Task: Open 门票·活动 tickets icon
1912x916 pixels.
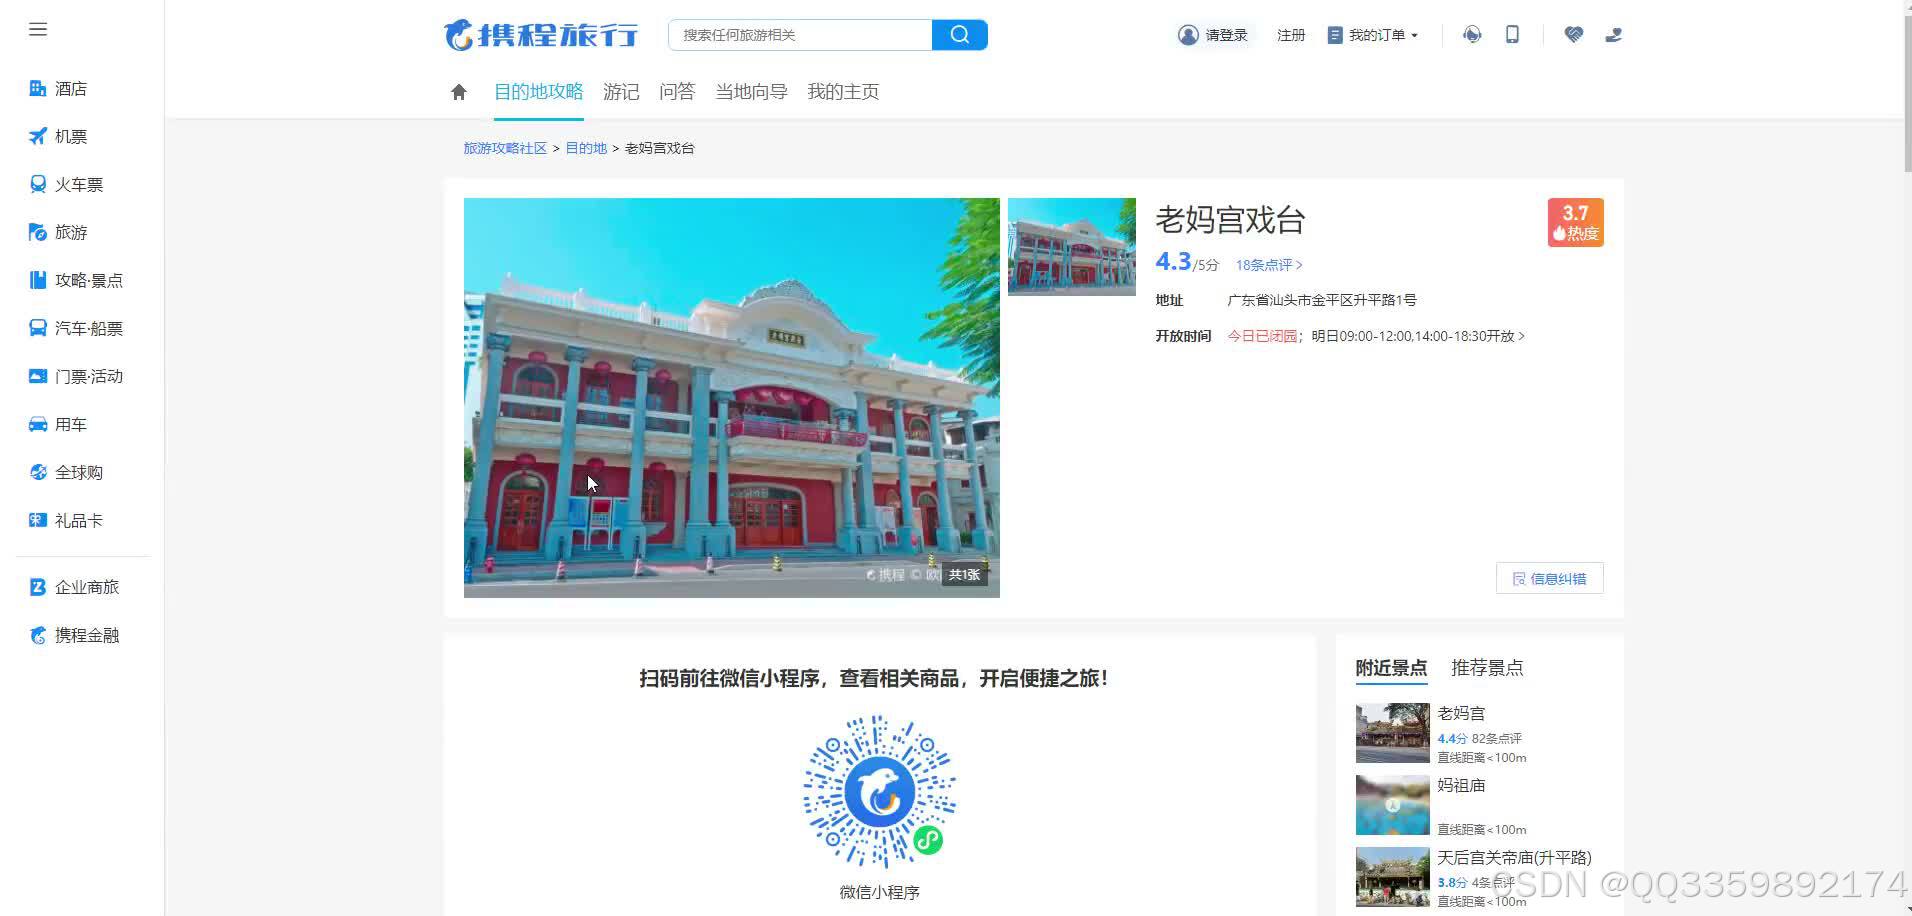Action: [38, 377]
